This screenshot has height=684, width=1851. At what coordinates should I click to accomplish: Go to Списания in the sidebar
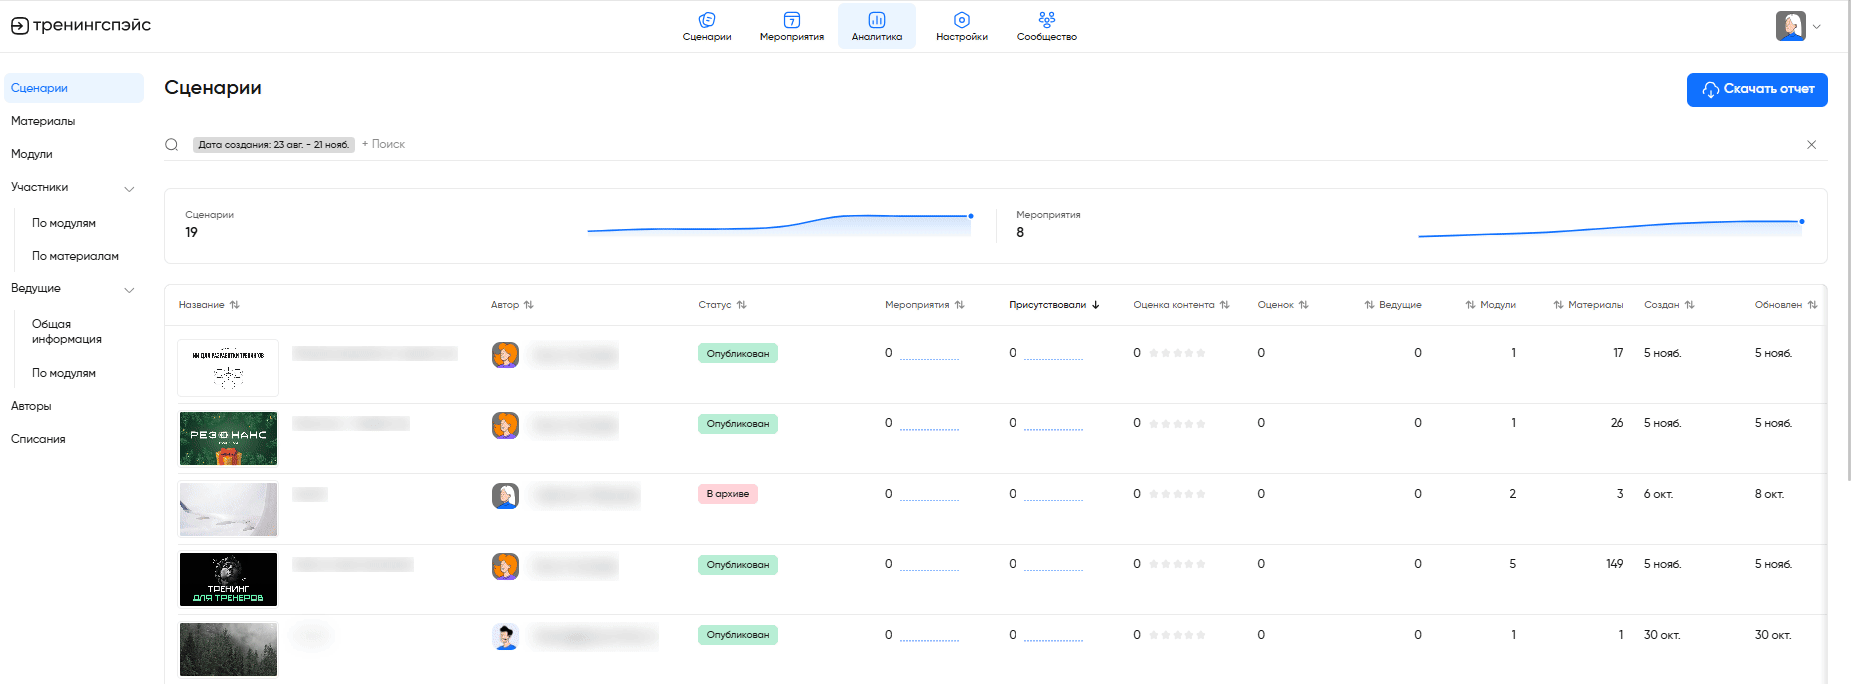pyautogui.click(x=38, y=439)
